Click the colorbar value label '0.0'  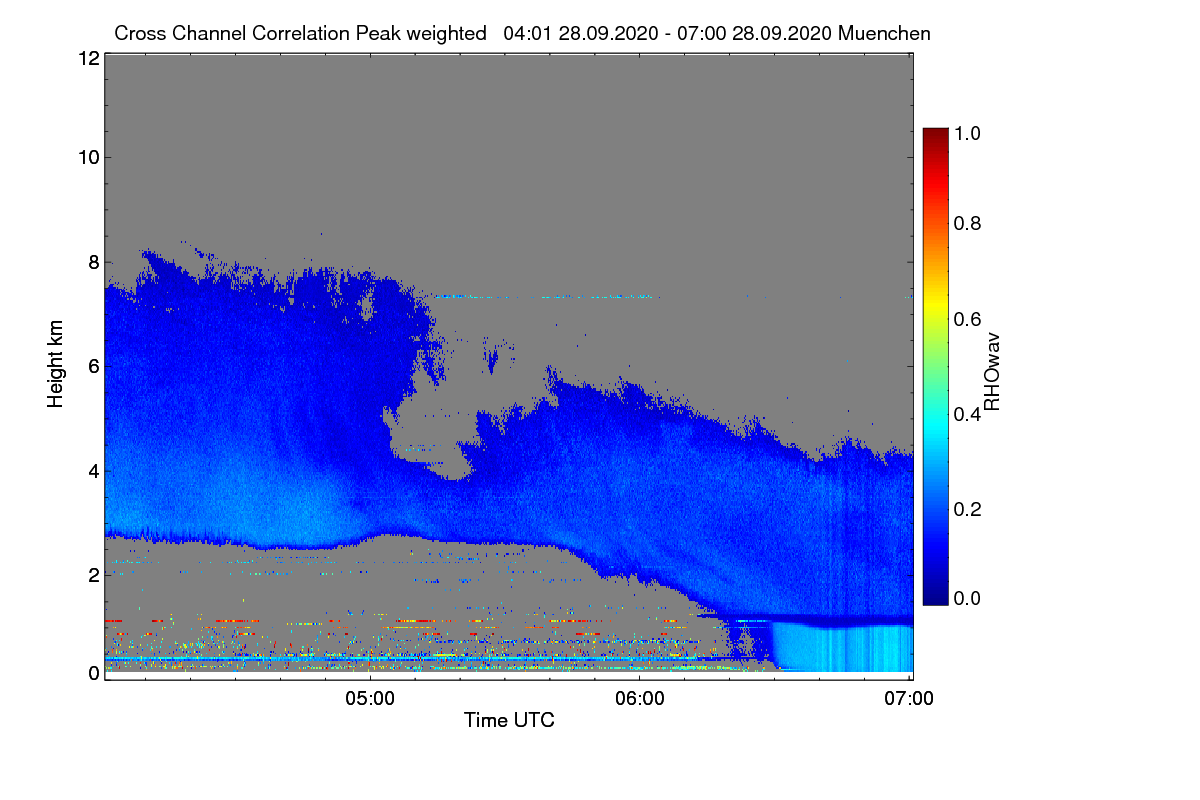point(968,598)
